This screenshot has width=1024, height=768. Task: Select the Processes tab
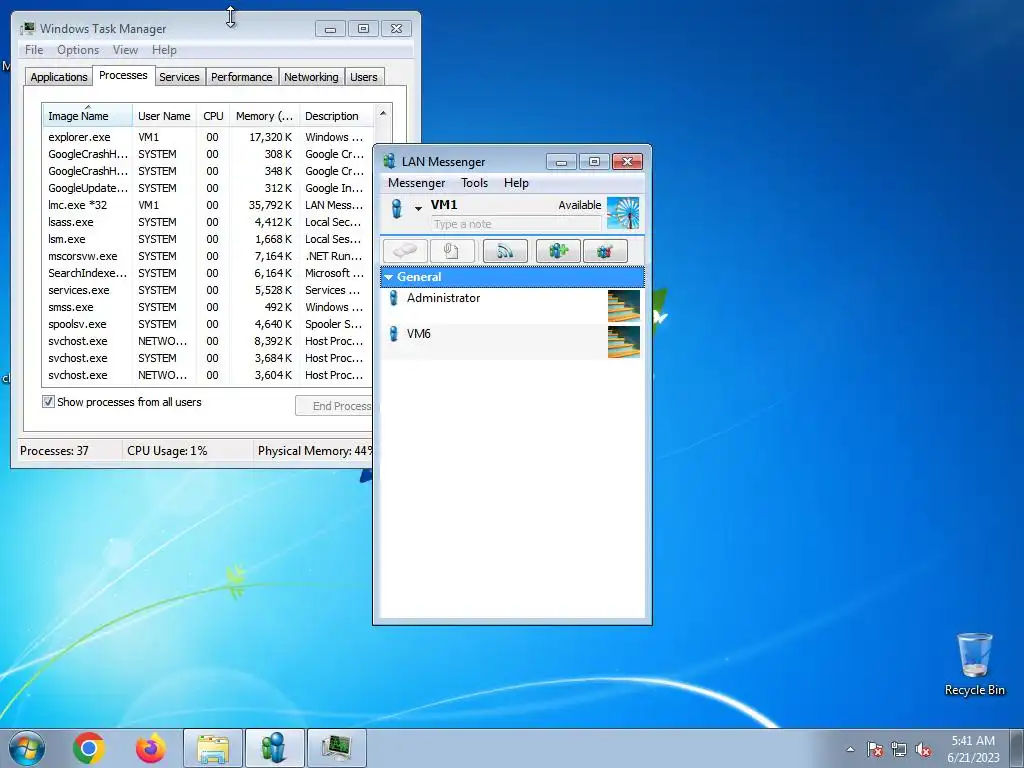[x=123, y=75]
